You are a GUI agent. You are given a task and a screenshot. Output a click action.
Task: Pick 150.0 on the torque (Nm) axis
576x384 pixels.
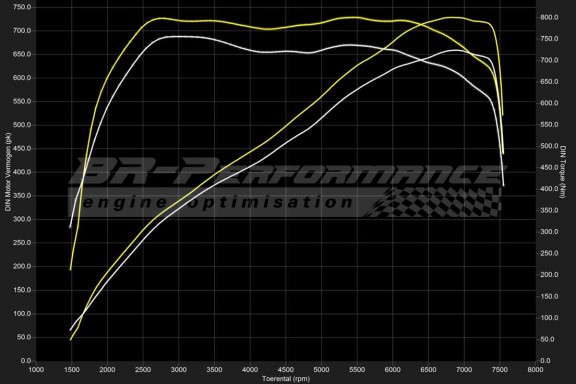[x=549, y=296]
